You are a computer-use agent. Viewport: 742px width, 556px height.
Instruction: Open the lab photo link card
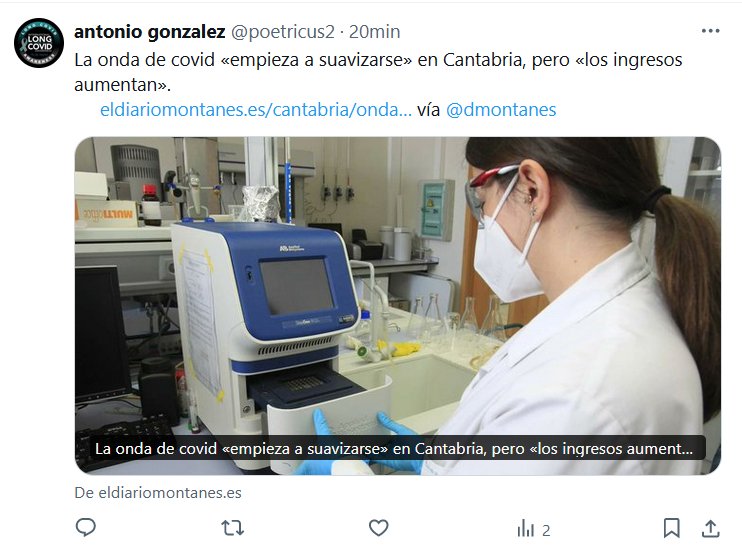click(398, 306)
